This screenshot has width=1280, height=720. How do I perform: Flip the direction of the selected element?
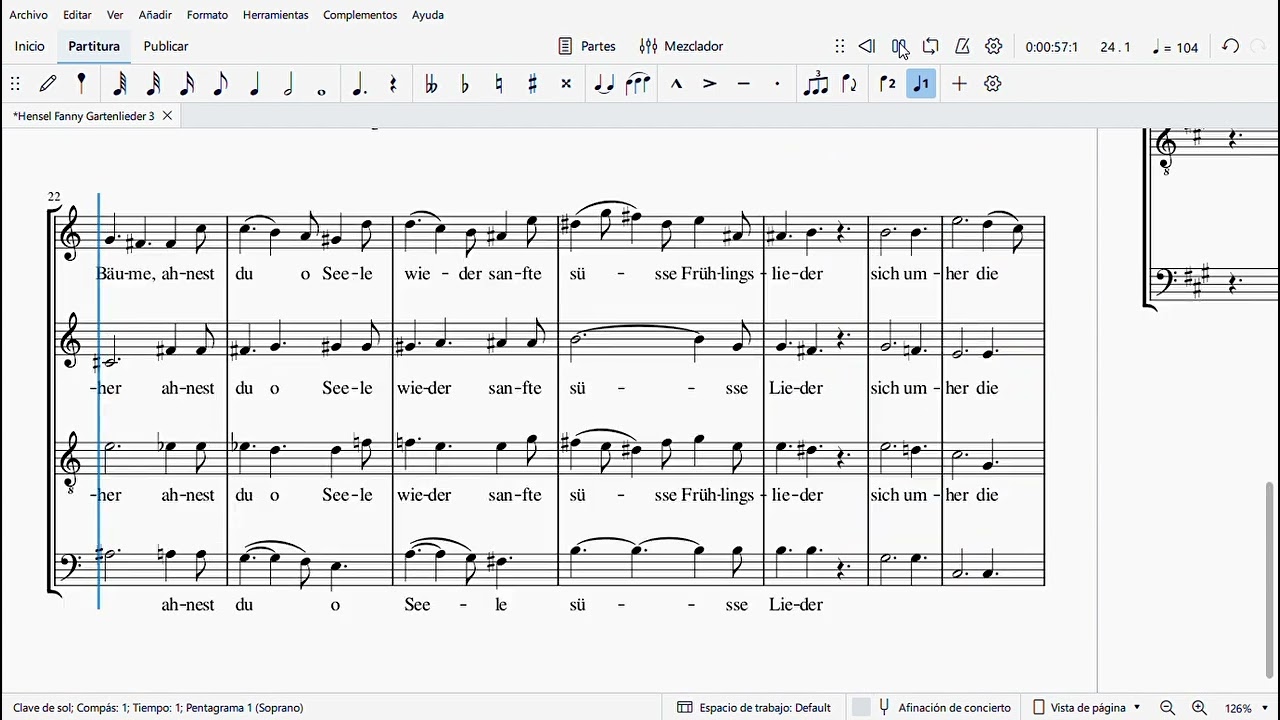849,84
